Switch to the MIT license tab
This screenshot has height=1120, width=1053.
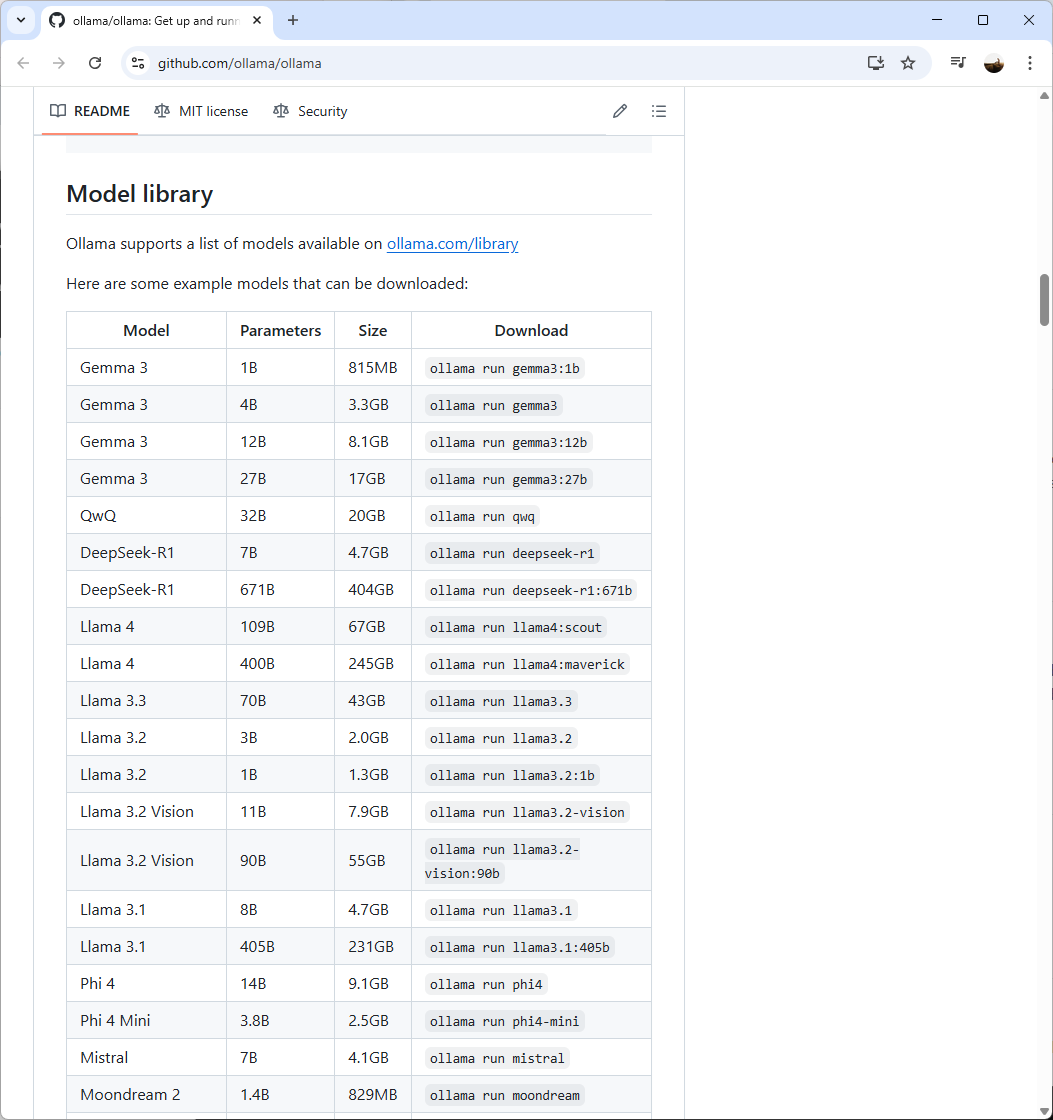(x=201, y=111)
